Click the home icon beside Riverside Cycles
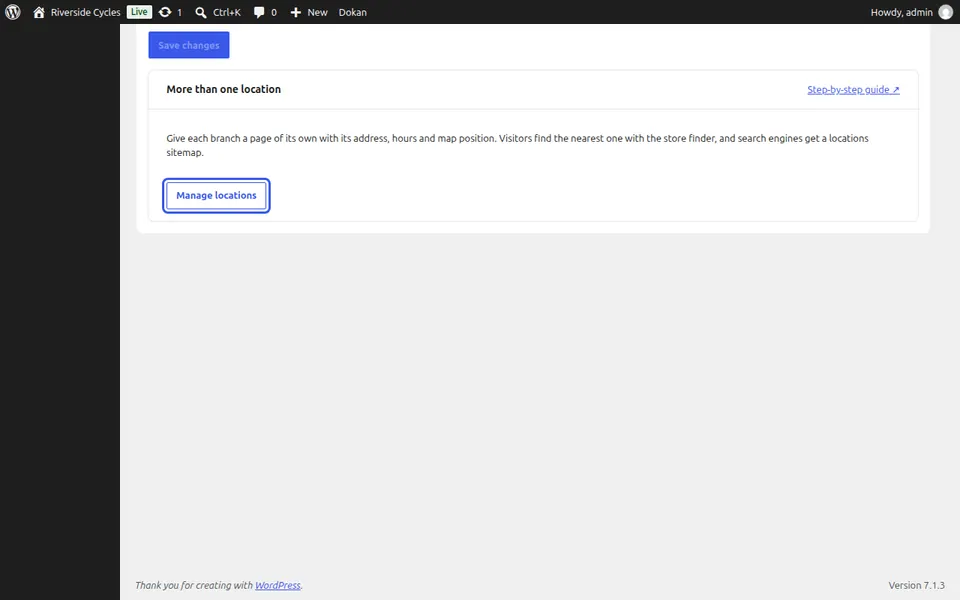 39,12
